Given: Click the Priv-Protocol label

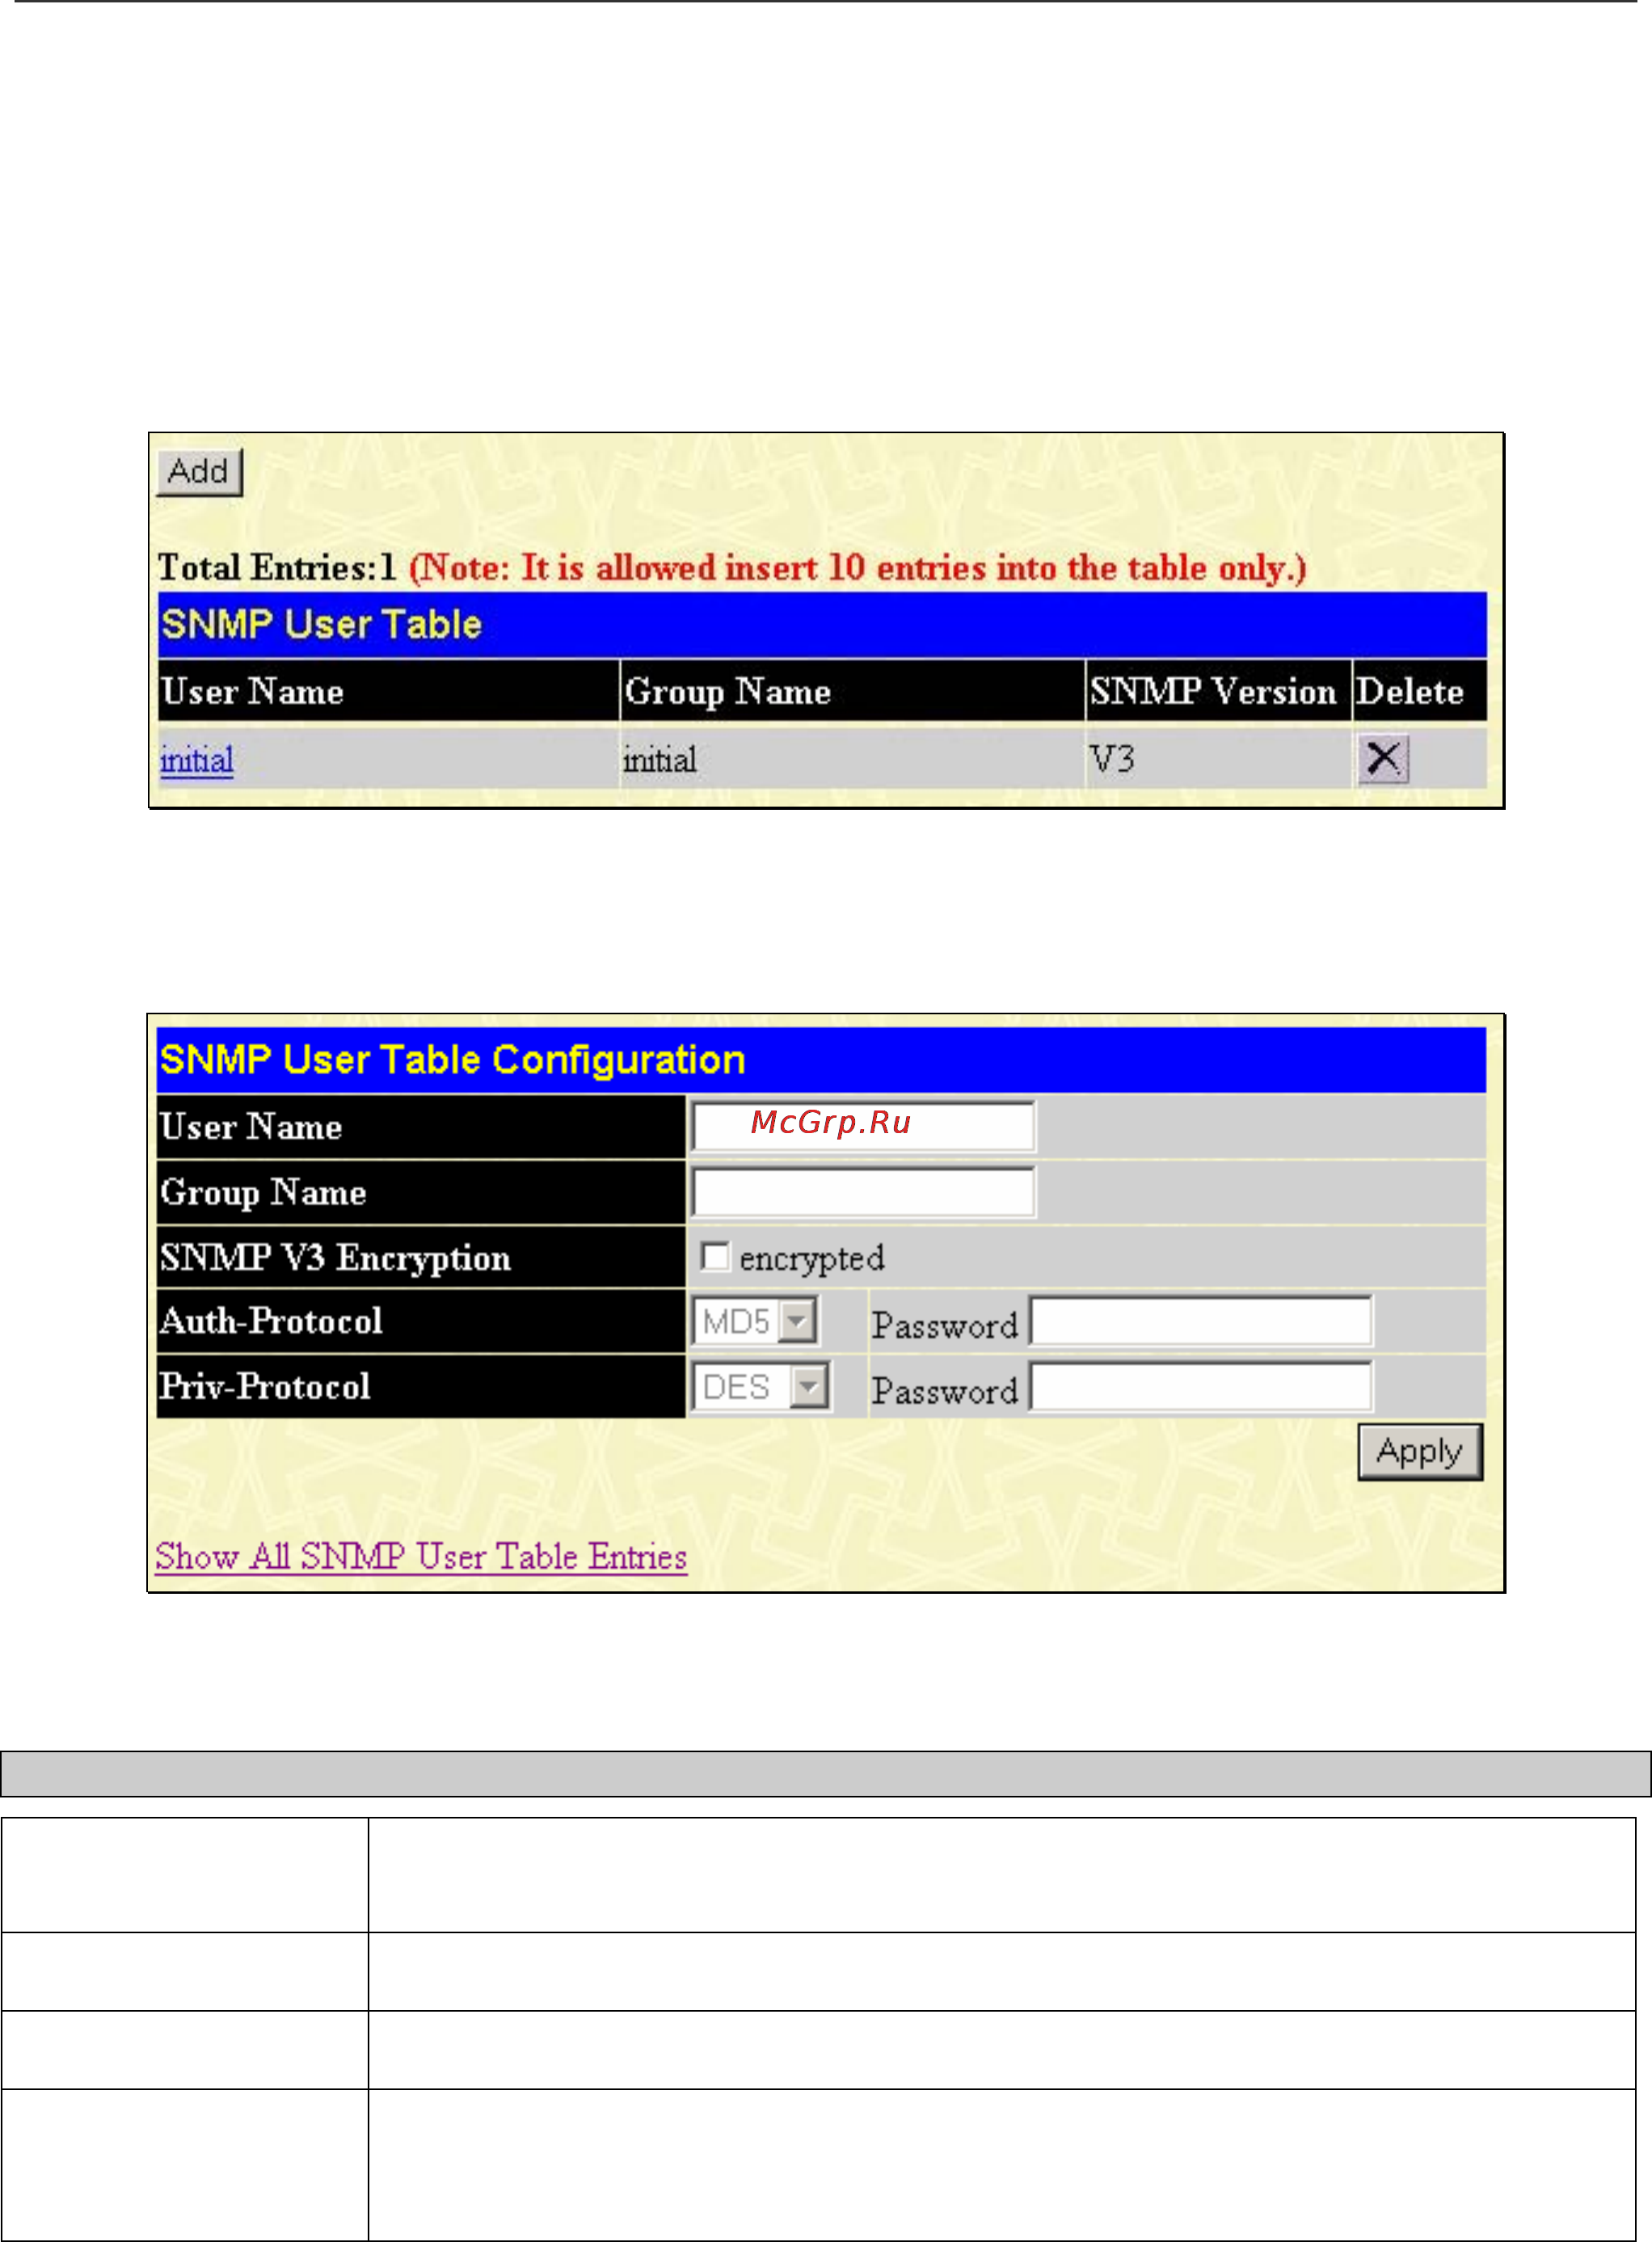Looking at the screenshot, I should [x=265, y=1386].
